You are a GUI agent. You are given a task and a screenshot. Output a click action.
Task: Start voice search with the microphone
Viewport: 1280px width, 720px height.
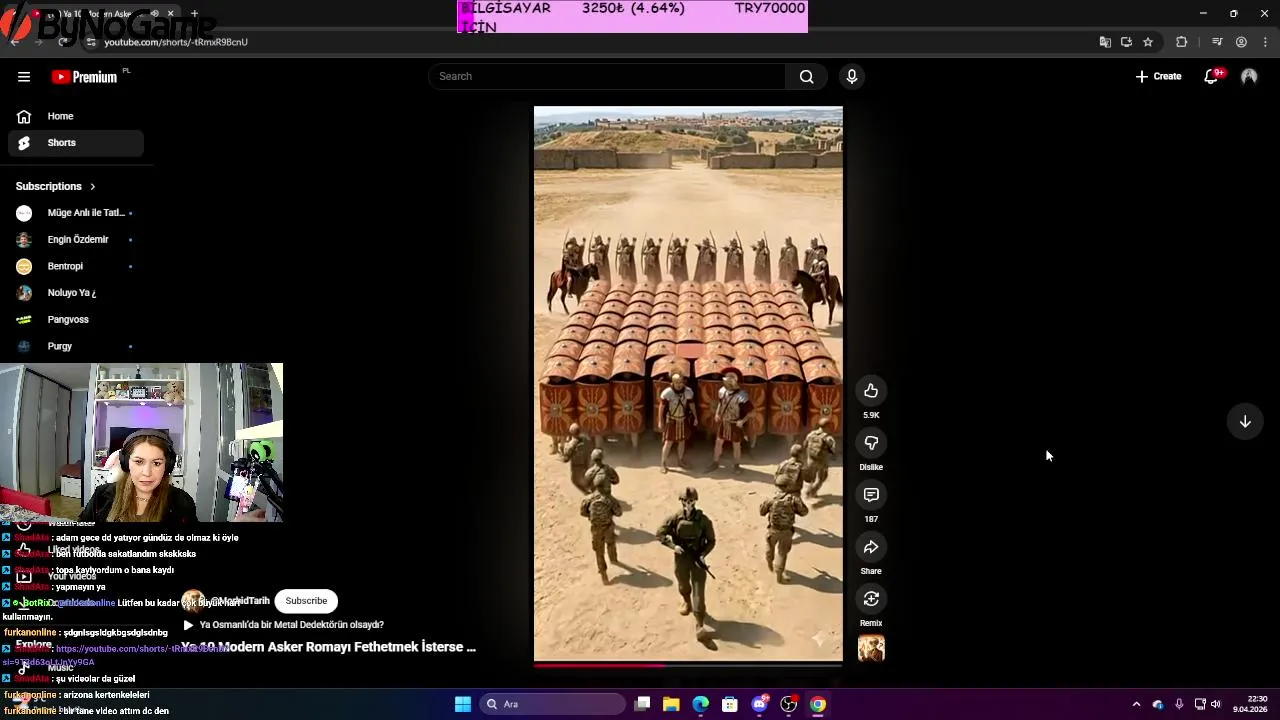(x=852, y=77)
